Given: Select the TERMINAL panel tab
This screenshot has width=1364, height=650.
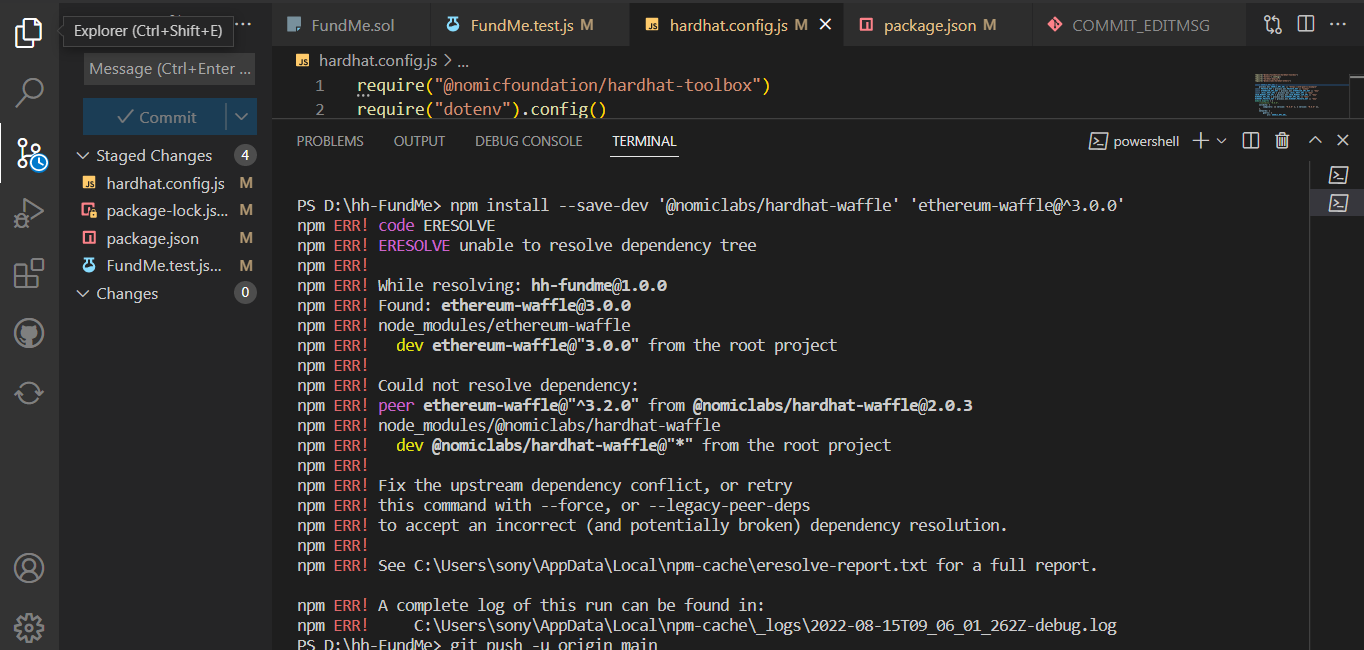Looking at the screenshot, I should click(644, 141).
